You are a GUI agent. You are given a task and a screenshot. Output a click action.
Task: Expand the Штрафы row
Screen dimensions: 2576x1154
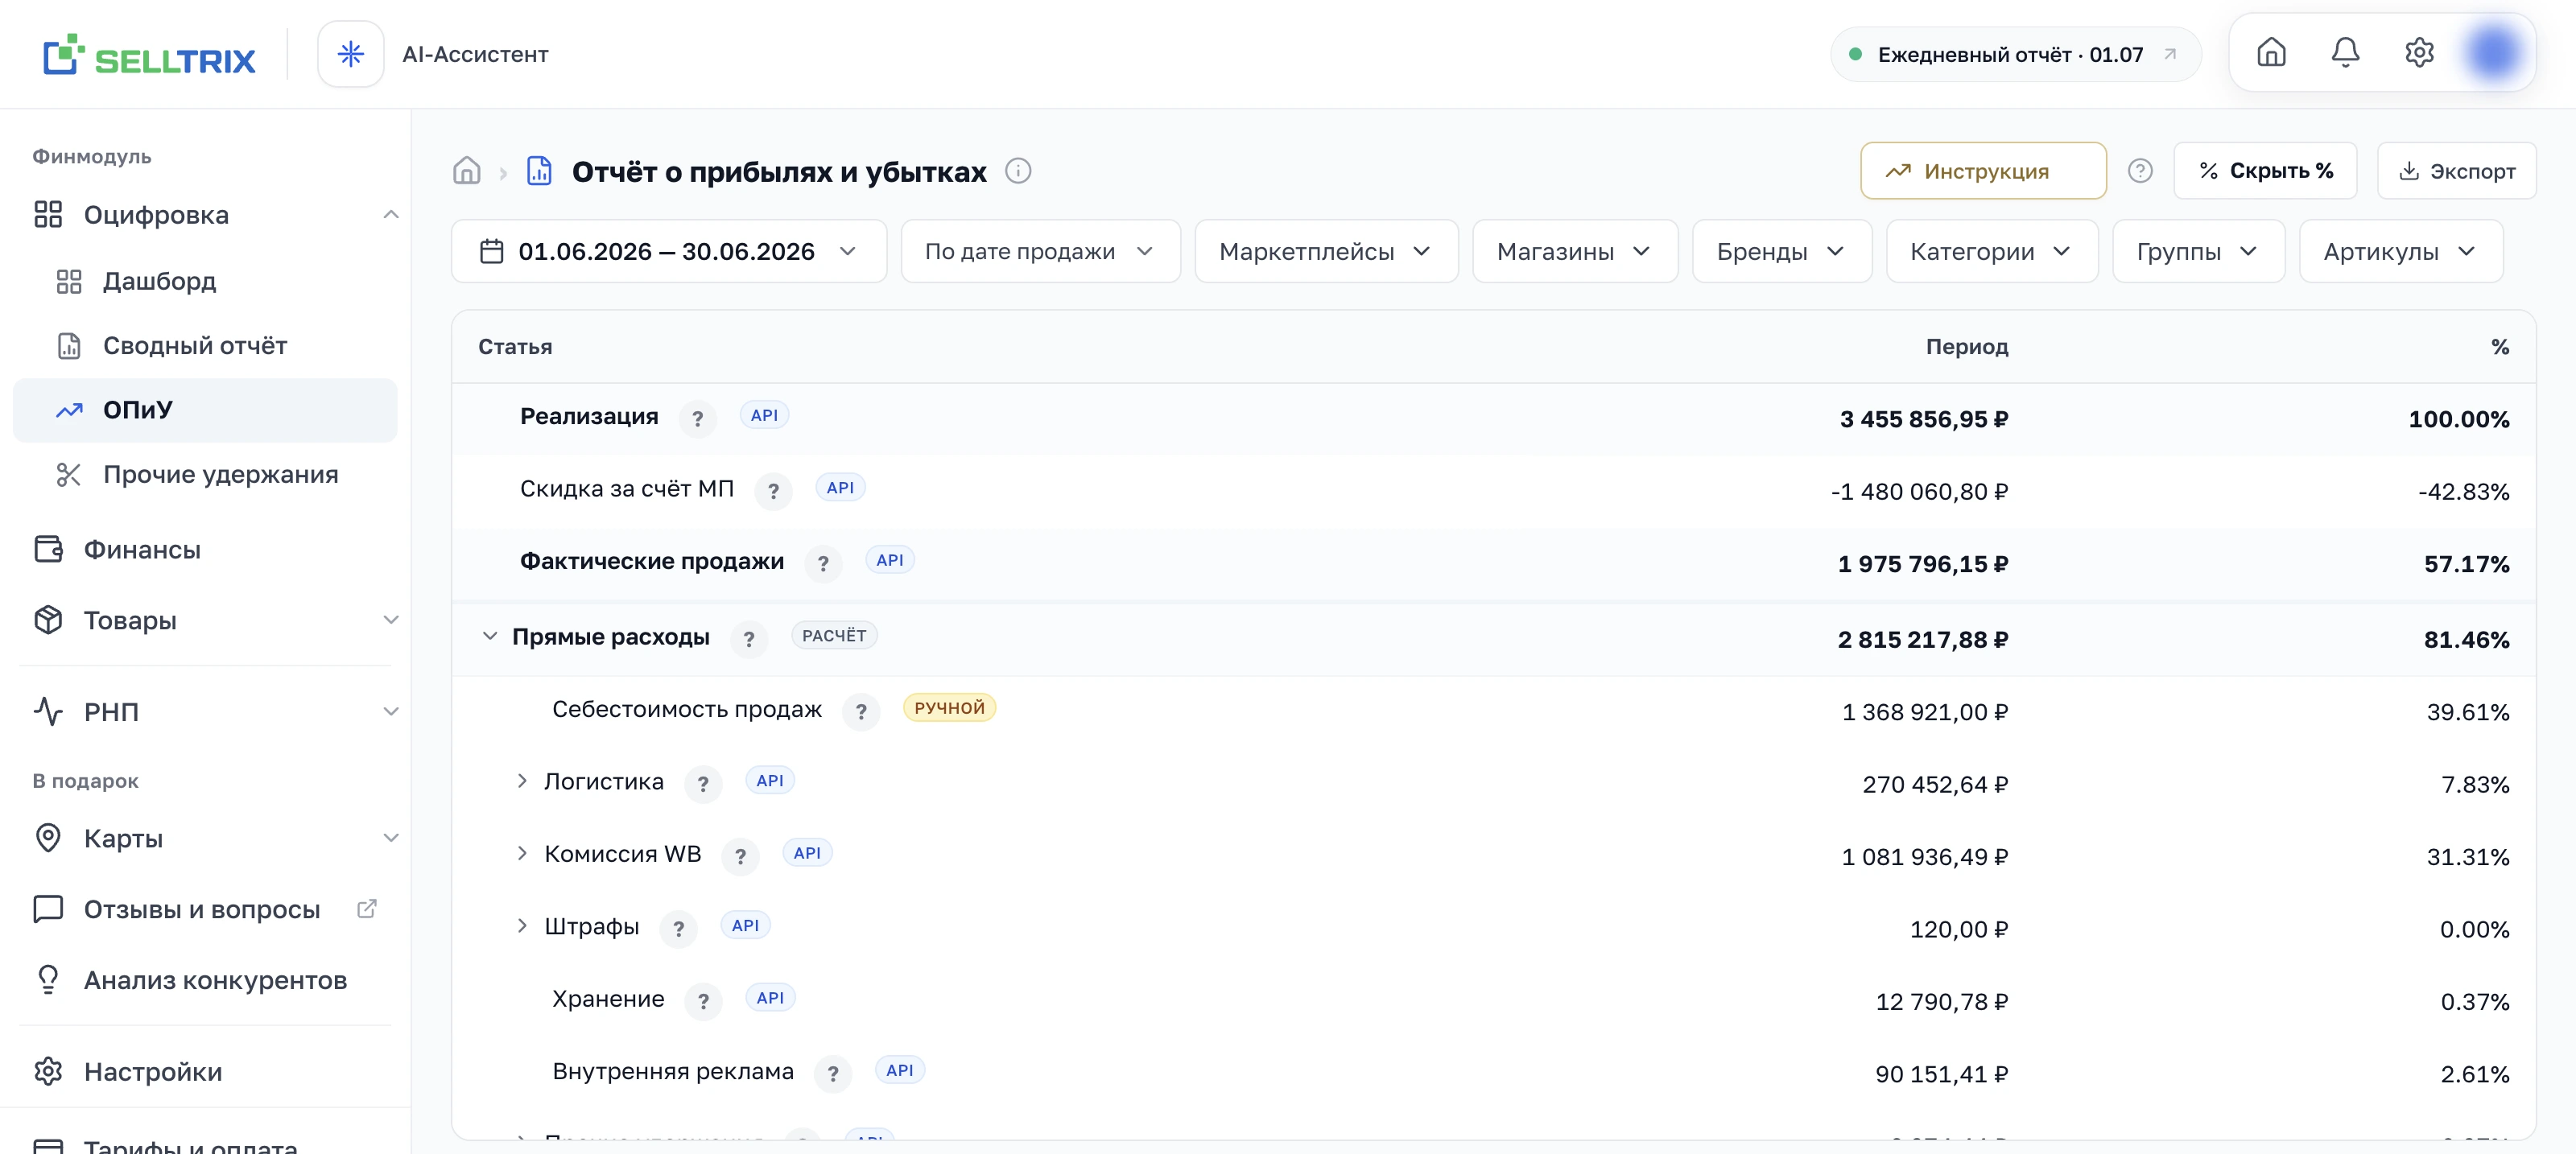(522, 926)
